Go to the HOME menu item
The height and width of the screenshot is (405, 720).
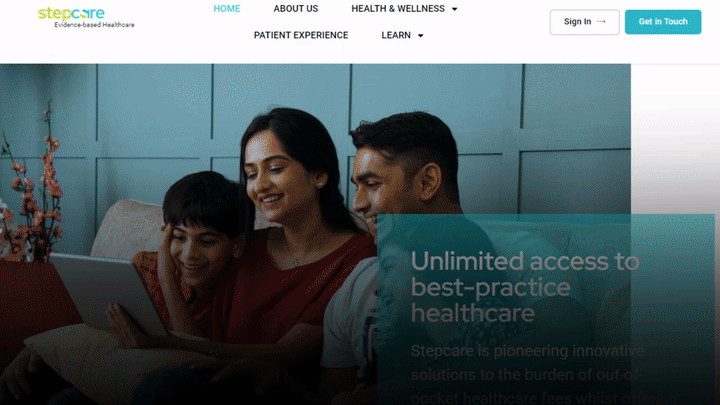(x=227, y=9)
